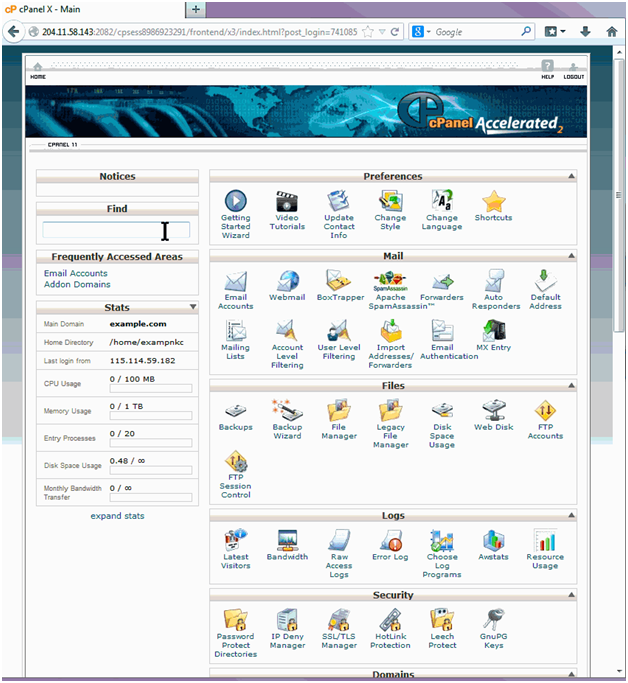
Task: Open Forwarders
Action: tap(442, 285)
